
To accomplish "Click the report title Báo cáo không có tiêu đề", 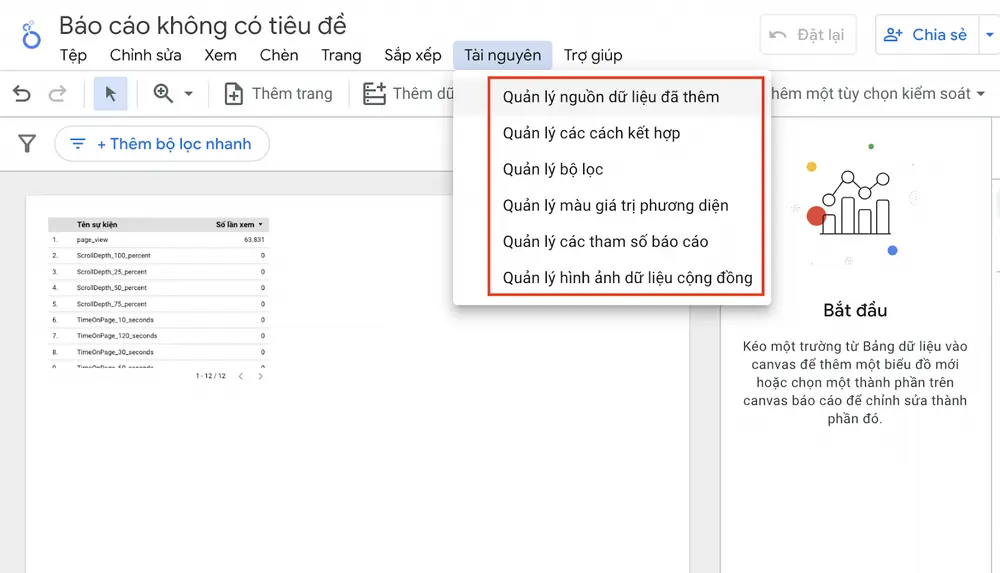I will (203, 26).
